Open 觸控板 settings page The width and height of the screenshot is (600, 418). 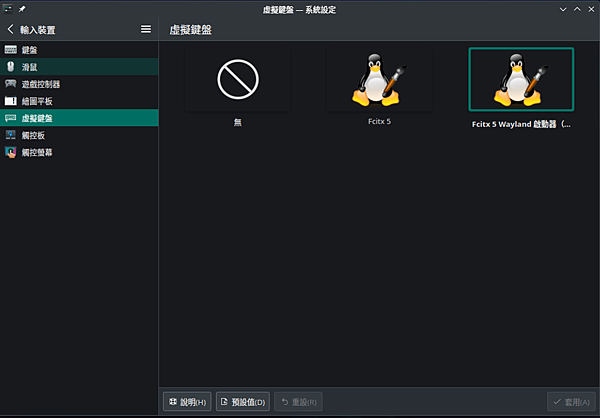pos(79,135)
